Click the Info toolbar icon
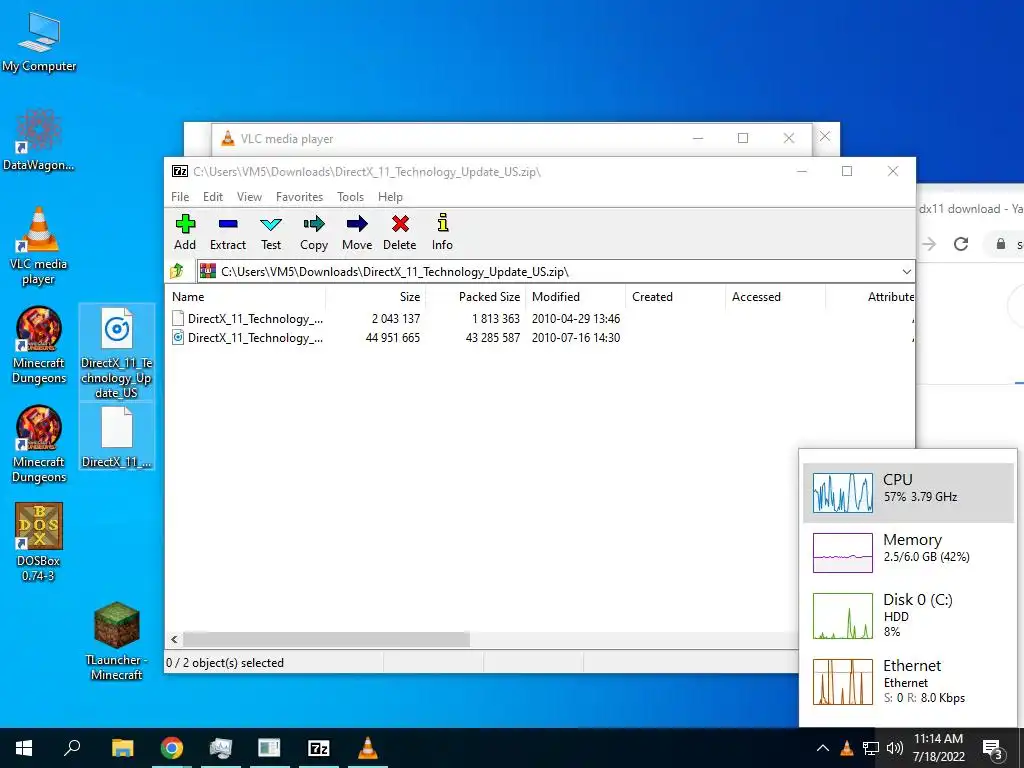 click(x=442, y=232)
